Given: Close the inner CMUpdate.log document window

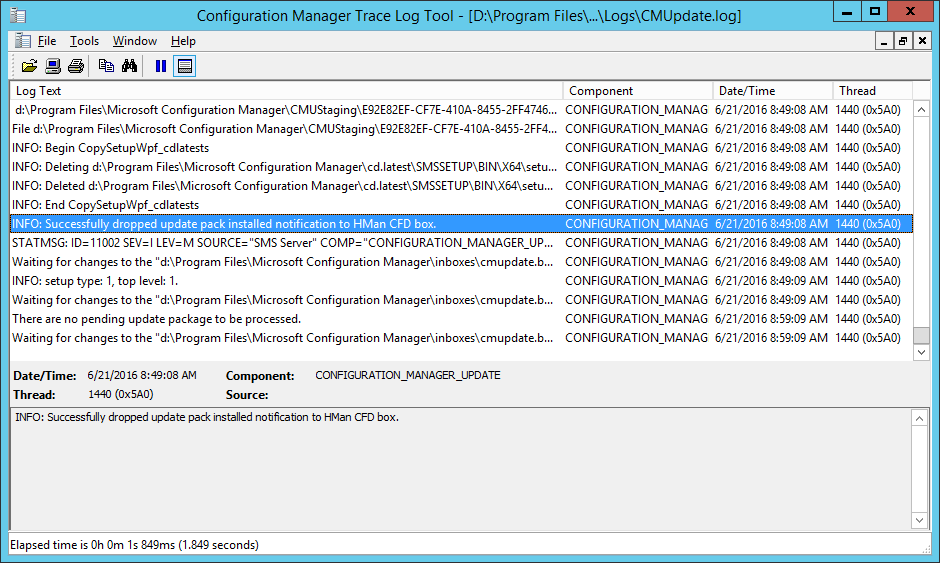Looking at the screenshot, I should point(922,41).
